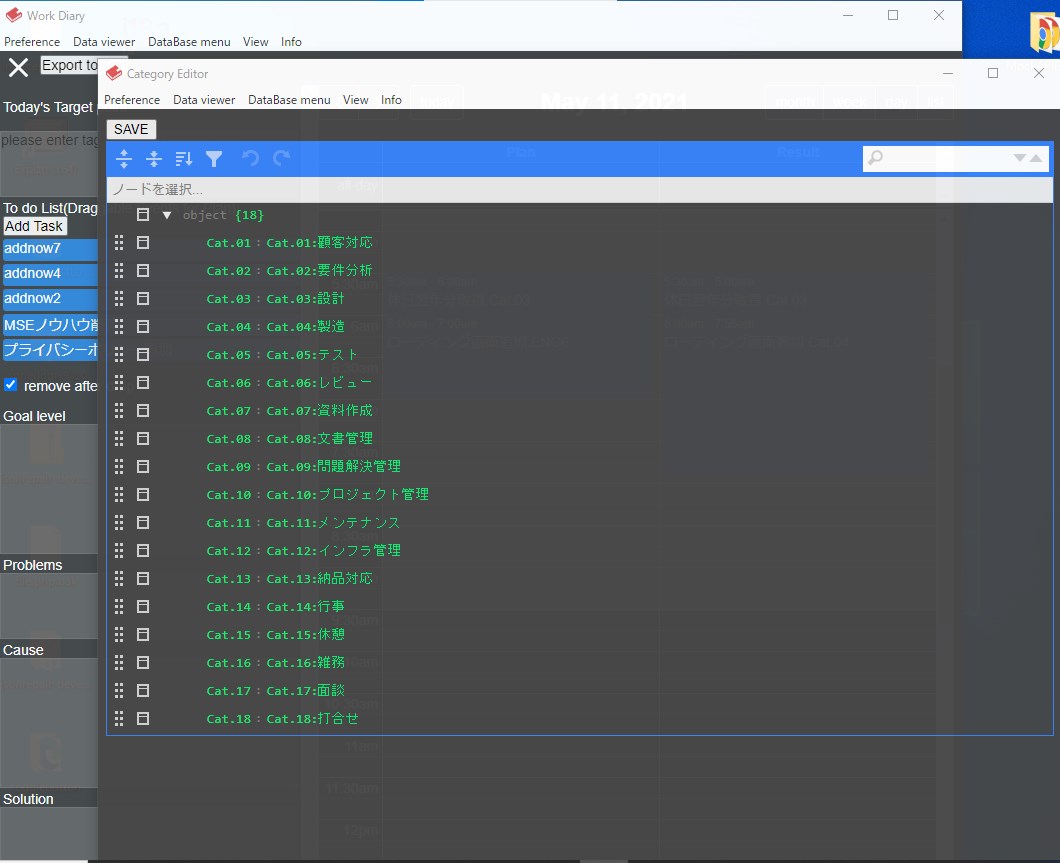The height and width of the screenshot is (863, 1060).
Task: Edit the Cat.01:顧客対応 value
Action: [x=320, y=243]
